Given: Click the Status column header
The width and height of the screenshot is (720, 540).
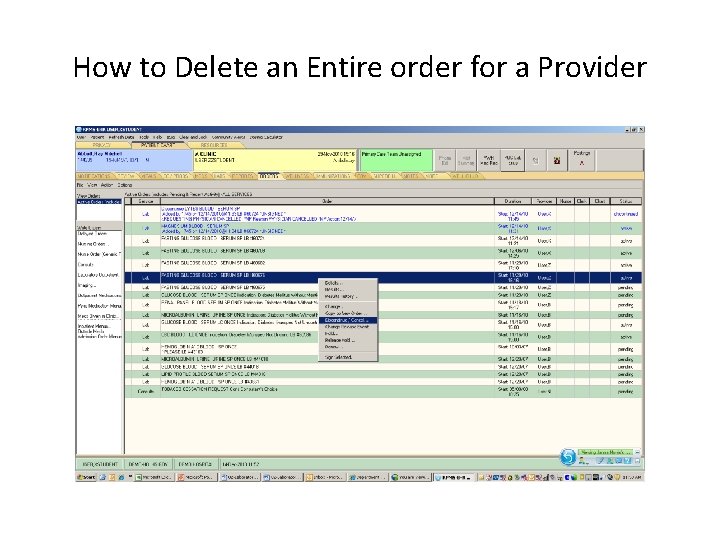Looking at the screenshot, I should [x=625, y=201].
